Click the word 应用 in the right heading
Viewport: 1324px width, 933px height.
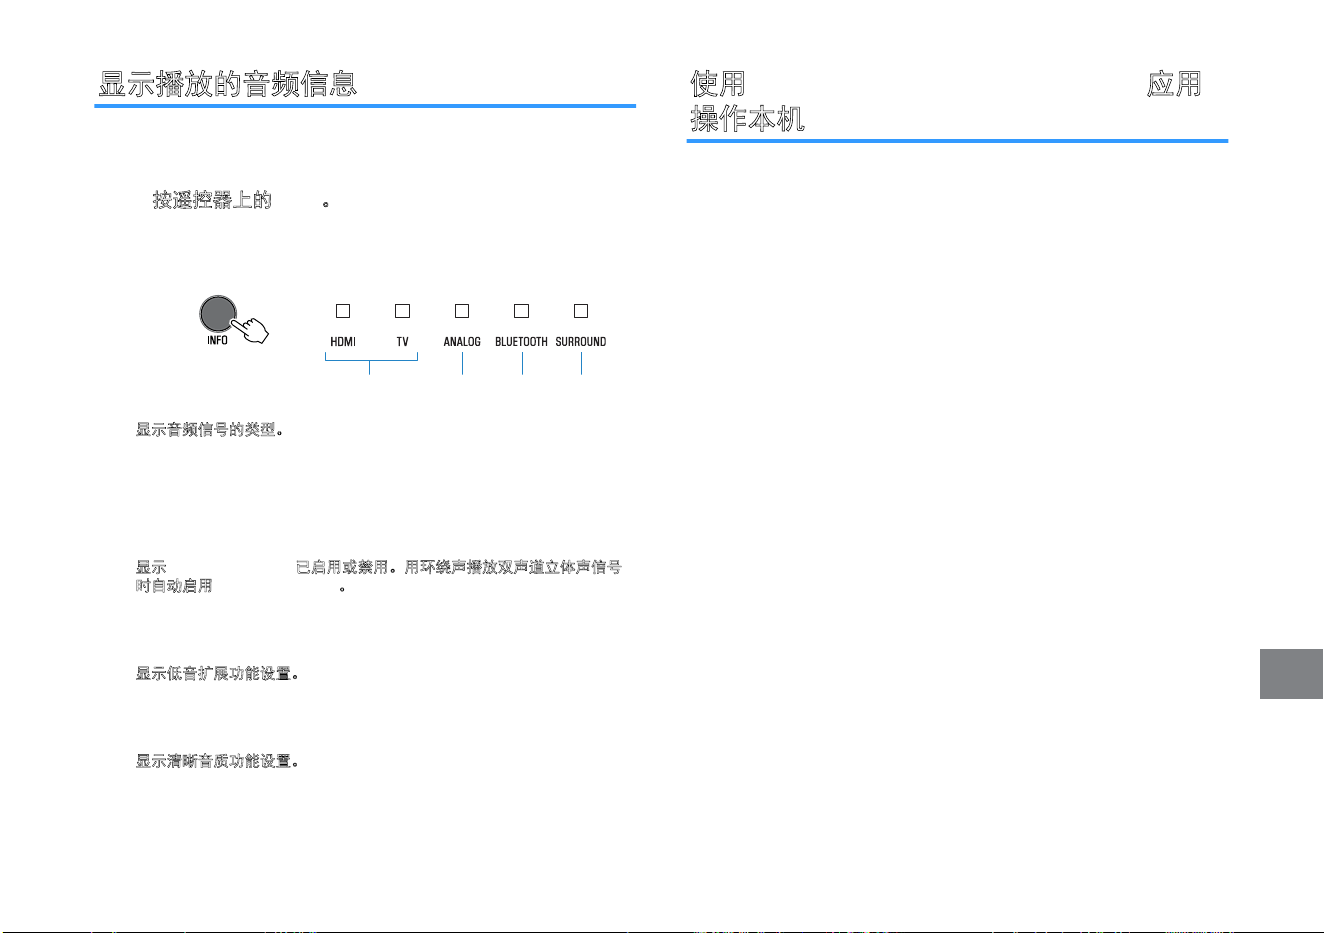(1174, 84)
